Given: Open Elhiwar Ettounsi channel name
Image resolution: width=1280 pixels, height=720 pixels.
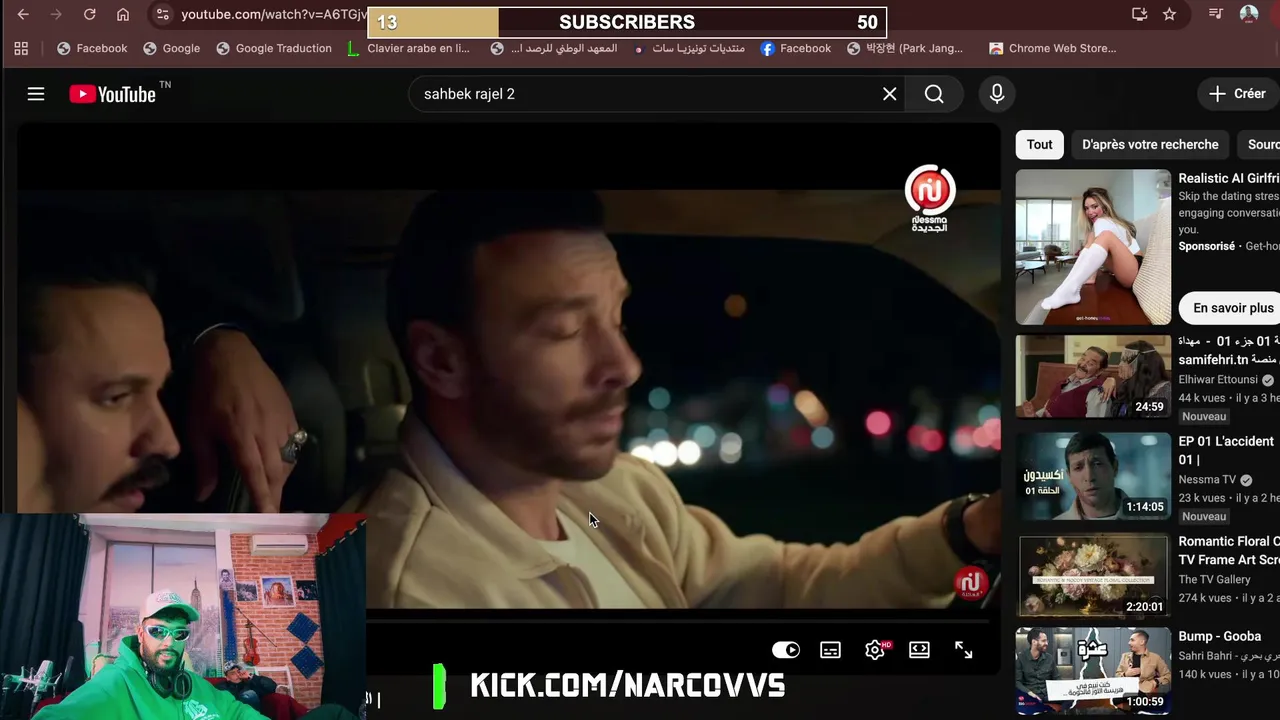Looking at the screenshot, I should (1218, 379).
